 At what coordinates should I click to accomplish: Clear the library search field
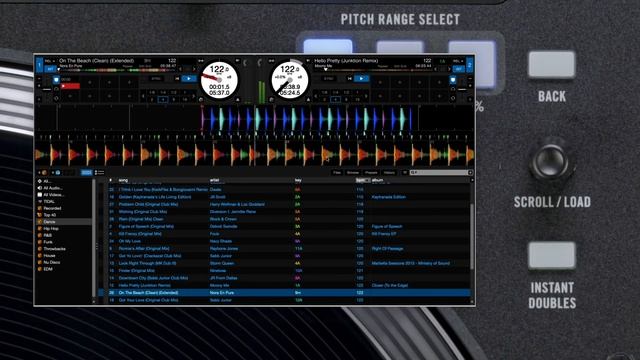pos(470,173)
